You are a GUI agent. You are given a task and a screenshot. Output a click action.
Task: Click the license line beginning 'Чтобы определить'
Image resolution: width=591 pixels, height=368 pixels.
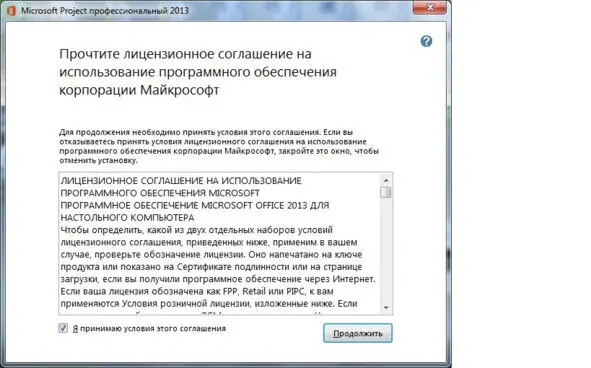pos(196,230)
